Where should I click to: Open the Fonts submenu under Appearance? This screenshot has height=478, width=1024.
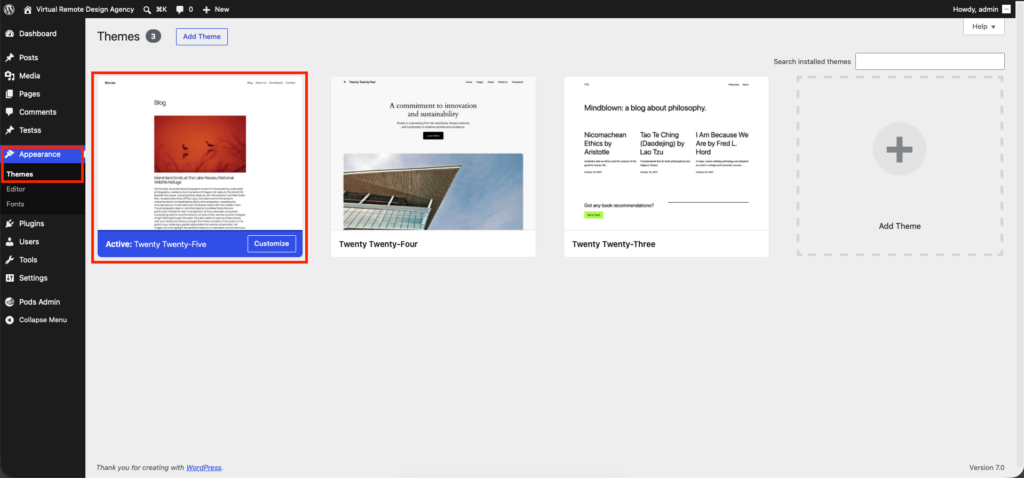pos(16,204)
